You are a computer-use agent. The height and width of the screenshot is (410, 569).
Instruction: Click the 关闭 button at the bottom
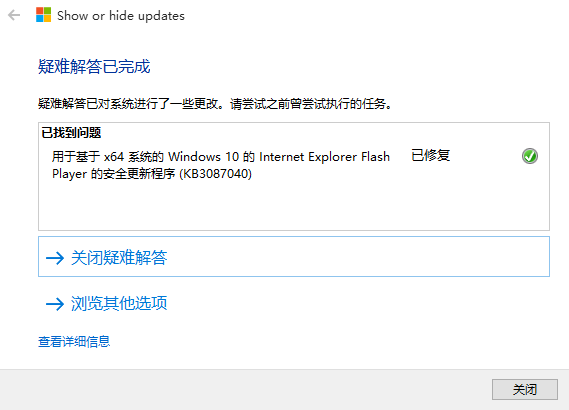click(525, 389)
